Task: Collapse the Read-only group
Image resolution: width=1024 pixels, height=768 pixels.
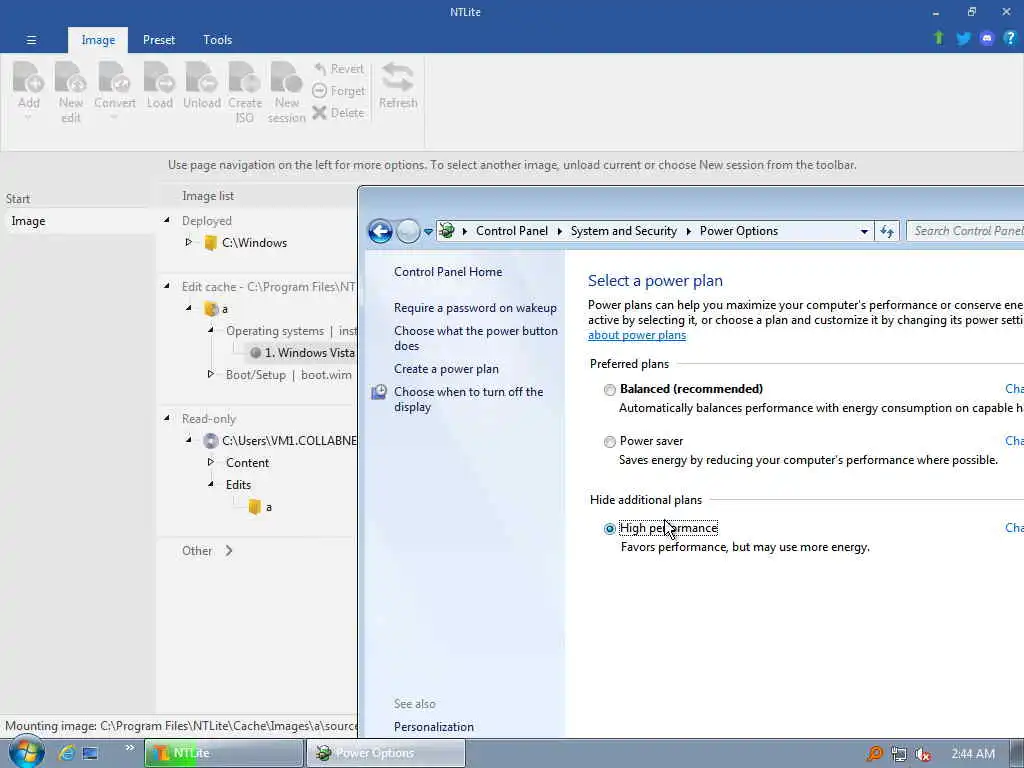Action: click(x=167, y=418)
